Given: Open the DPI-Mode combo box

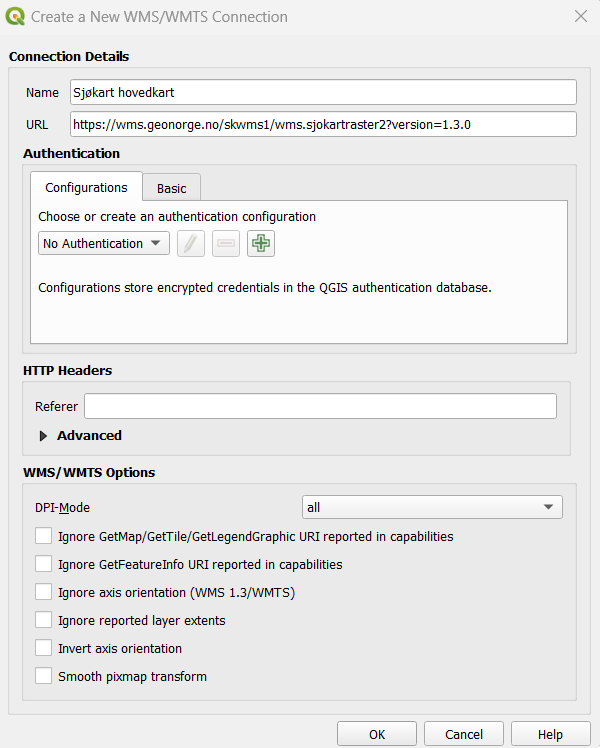Looking at the screenshot, I should point(432,507).
